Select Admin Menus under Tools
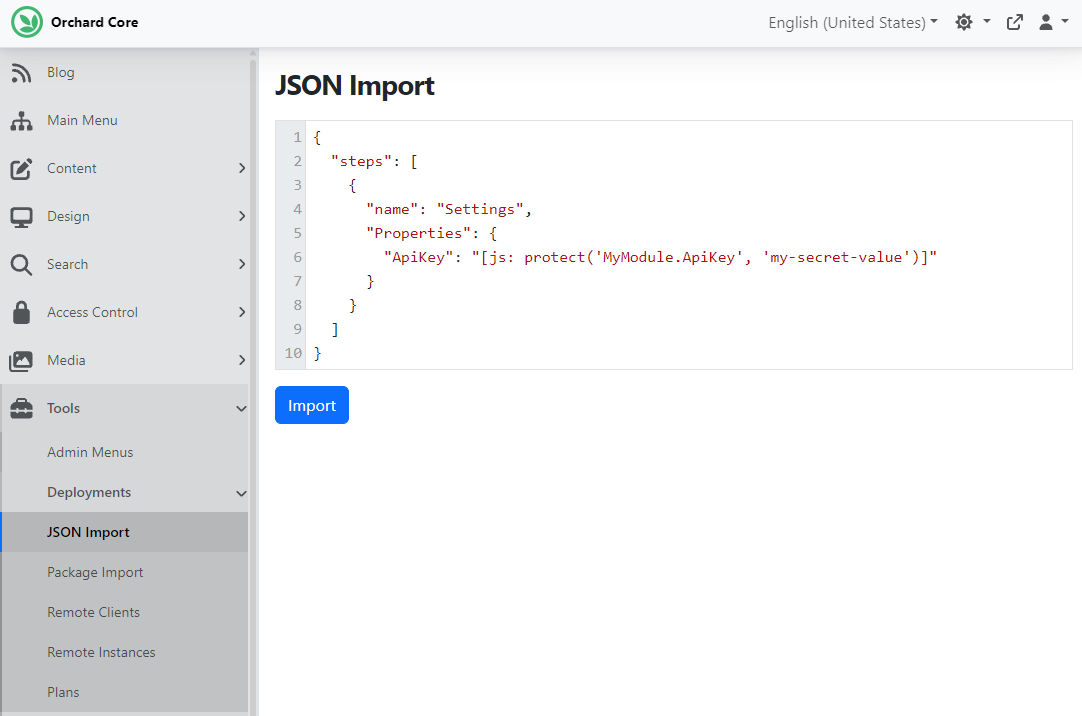Screen dimensions: 1082x716 tap(90, 453)
